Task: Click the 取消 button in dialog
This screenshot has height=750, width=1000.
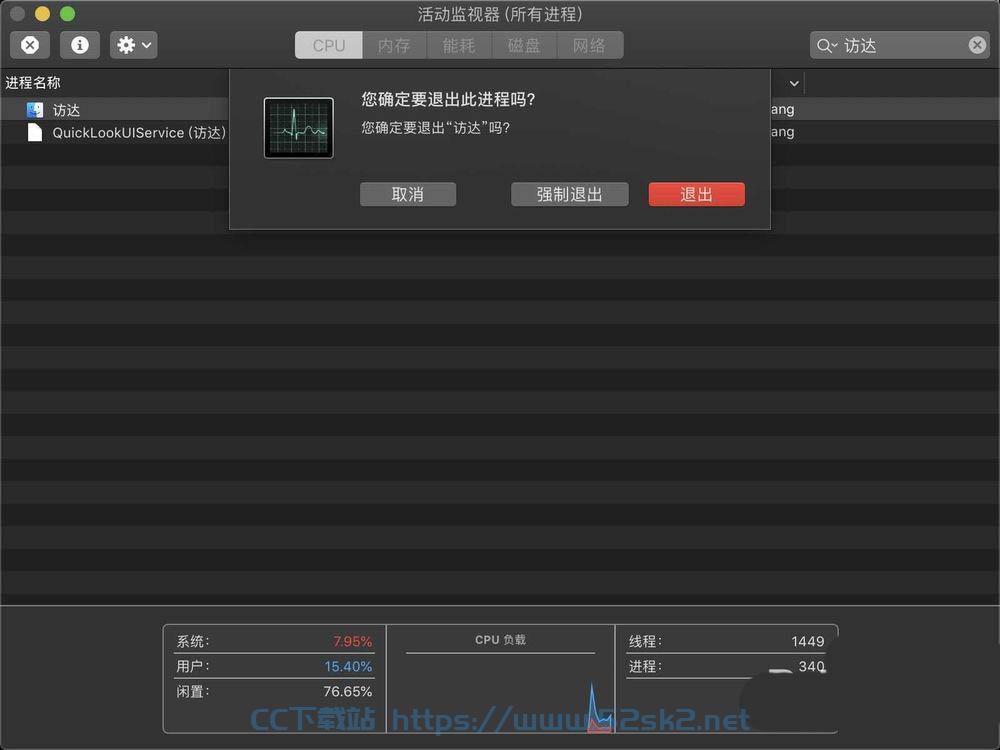Action: 408,195
